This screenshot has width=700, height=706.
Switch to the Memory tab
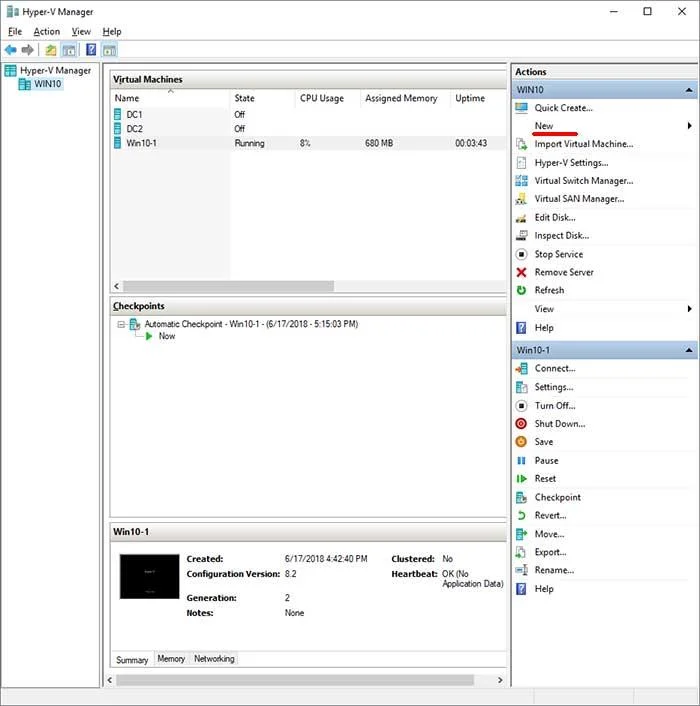171,659
